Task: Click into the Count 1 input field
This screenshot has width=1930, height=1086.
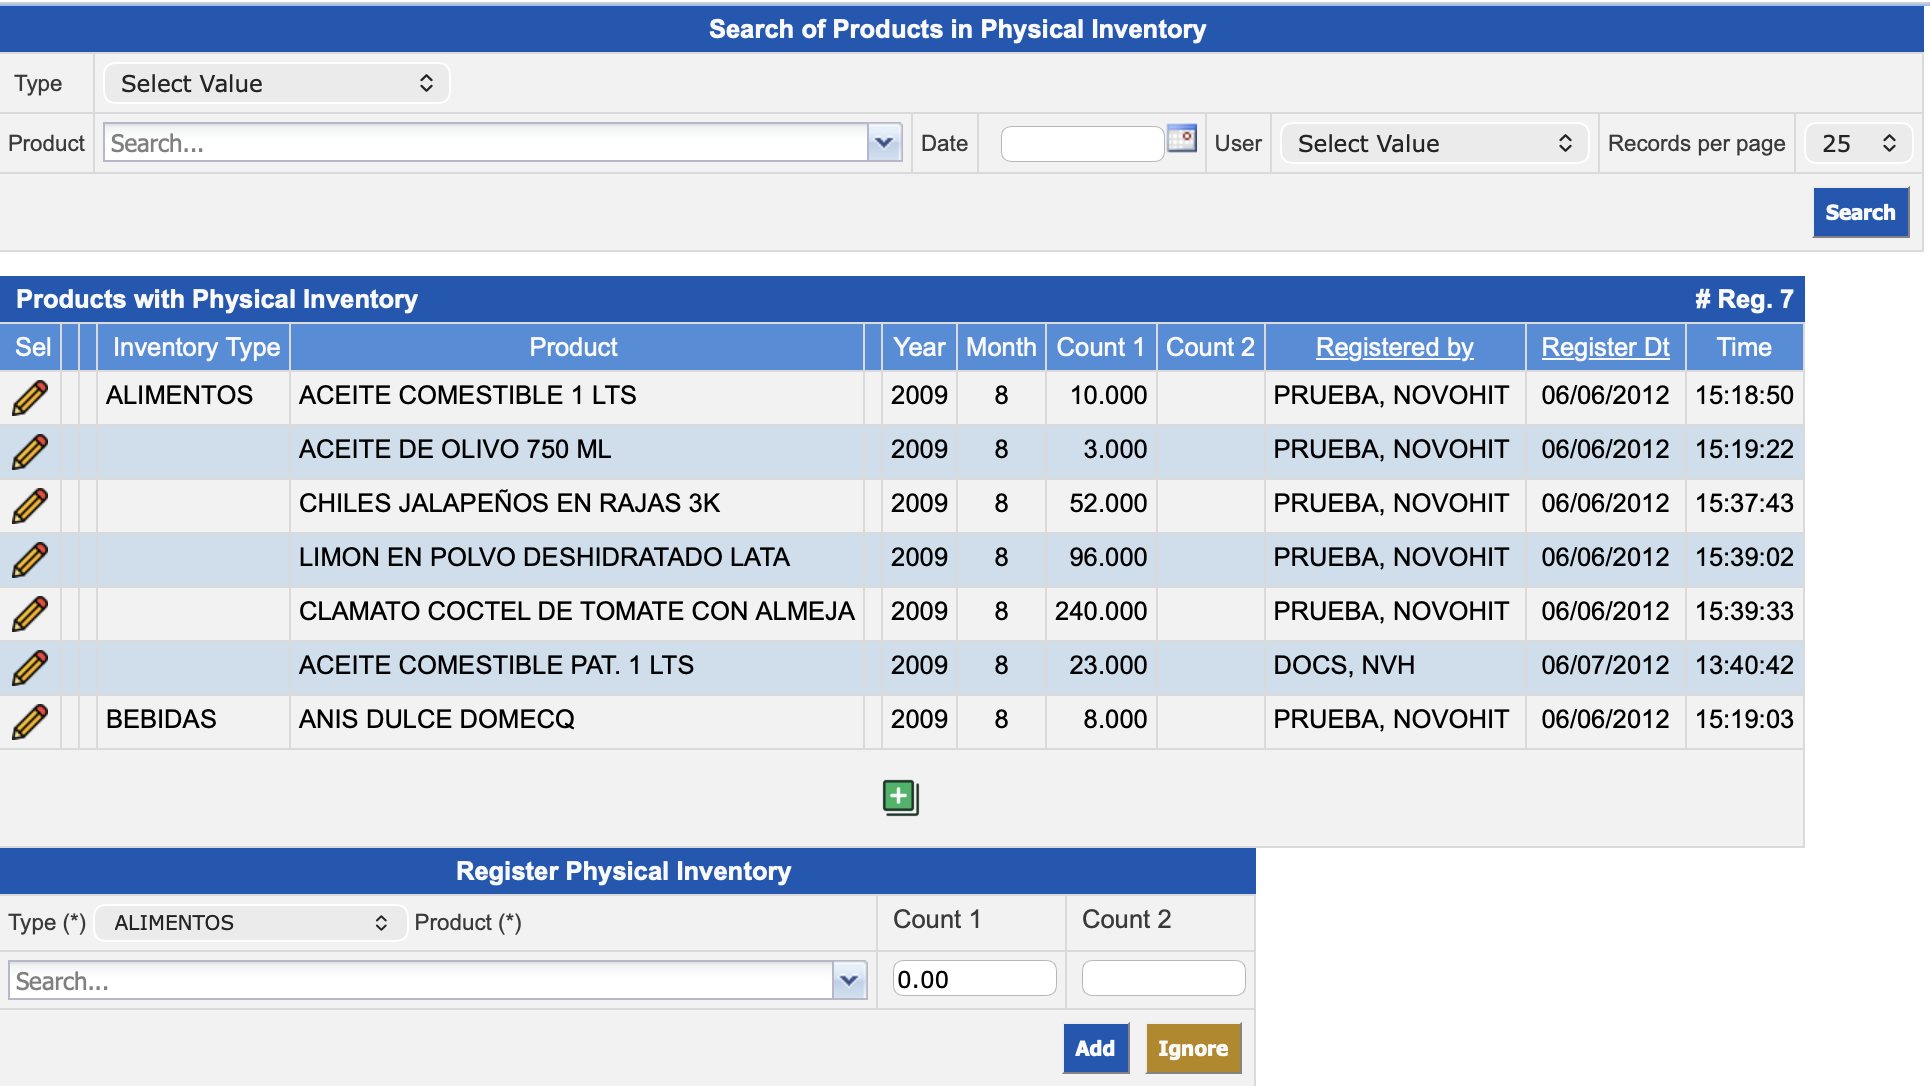Action: coord(973,979)
